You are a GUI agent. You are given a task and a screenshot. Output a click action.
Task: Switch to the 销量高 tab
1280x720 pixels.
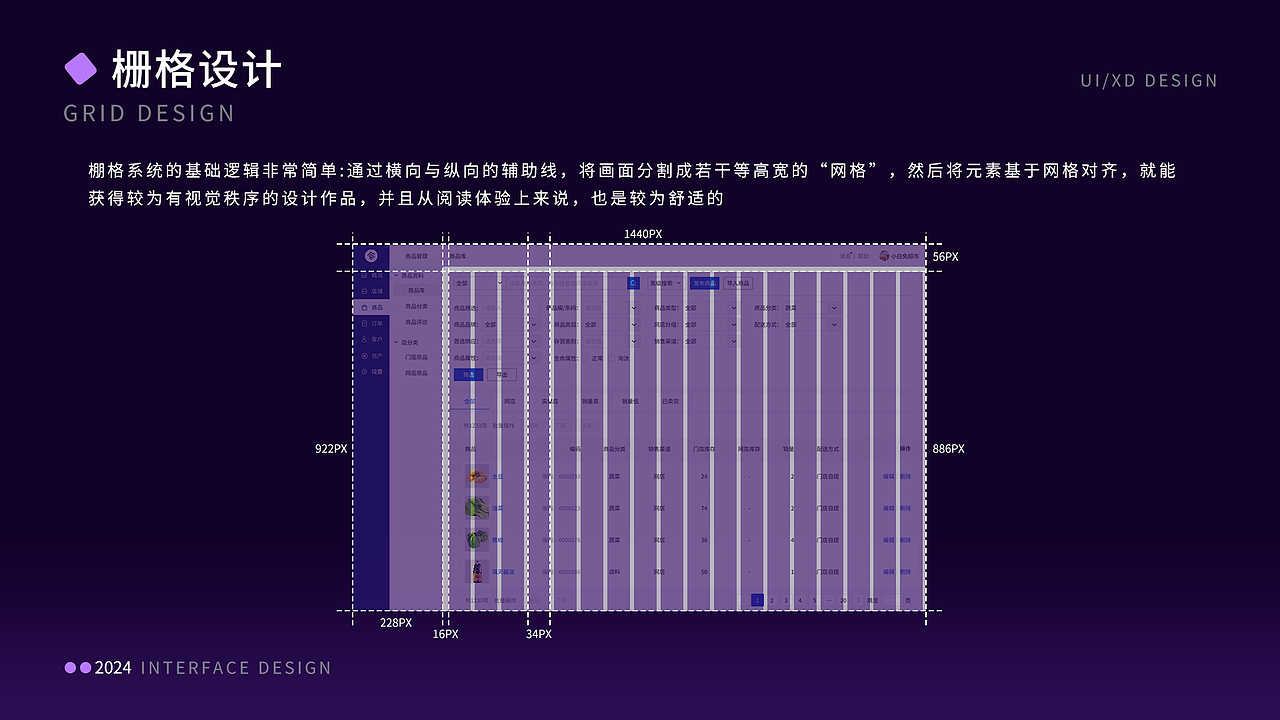pos(590,401)
